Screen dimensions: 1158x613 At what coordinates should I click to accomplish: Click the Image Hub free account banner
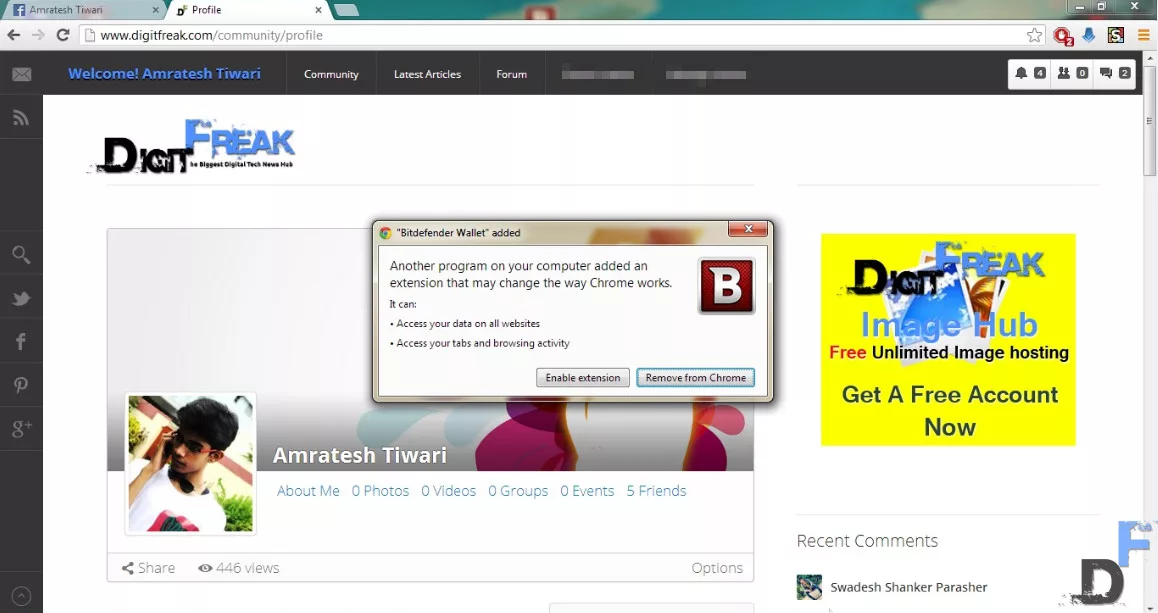[948, 340]
